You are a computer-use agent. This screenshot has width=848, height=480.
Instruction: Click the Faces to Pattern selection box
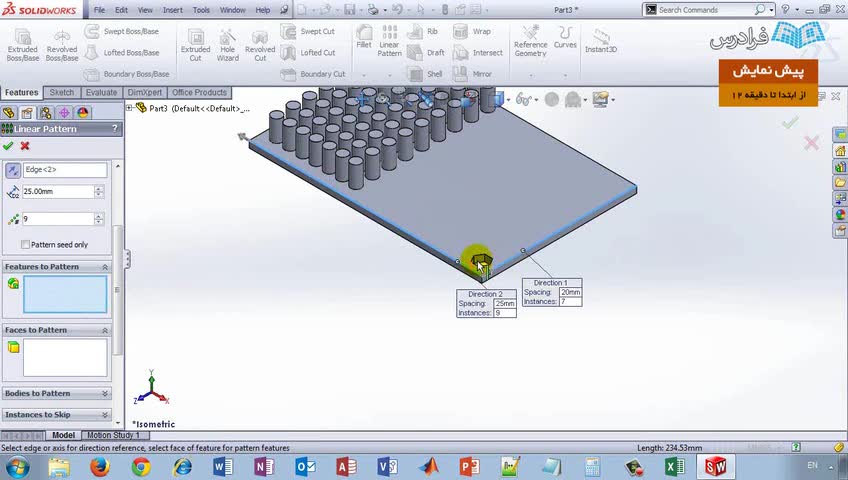coord(65,357)
